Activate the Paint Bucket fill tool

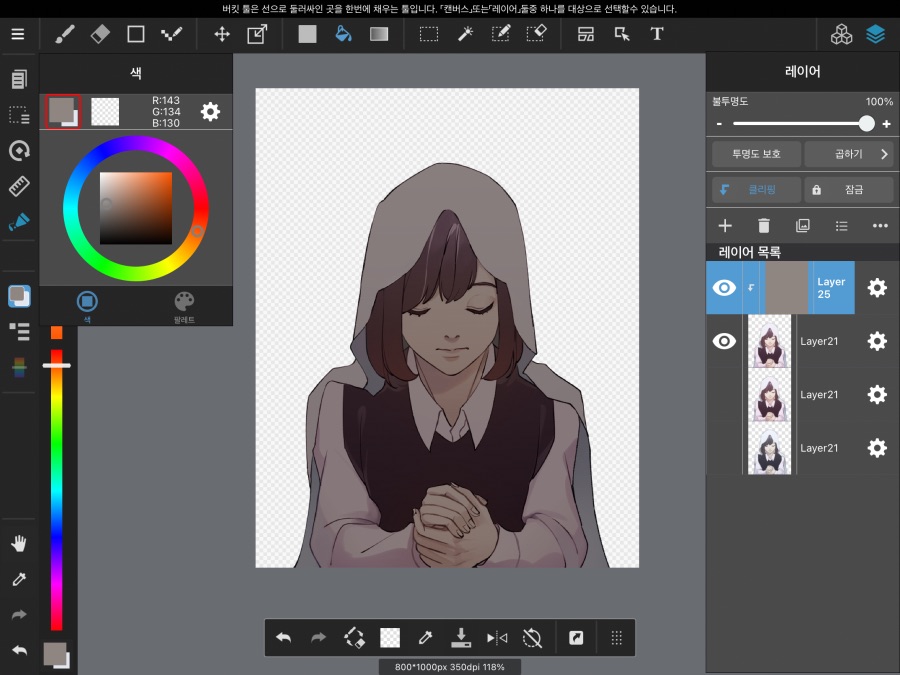click(343, 33)
